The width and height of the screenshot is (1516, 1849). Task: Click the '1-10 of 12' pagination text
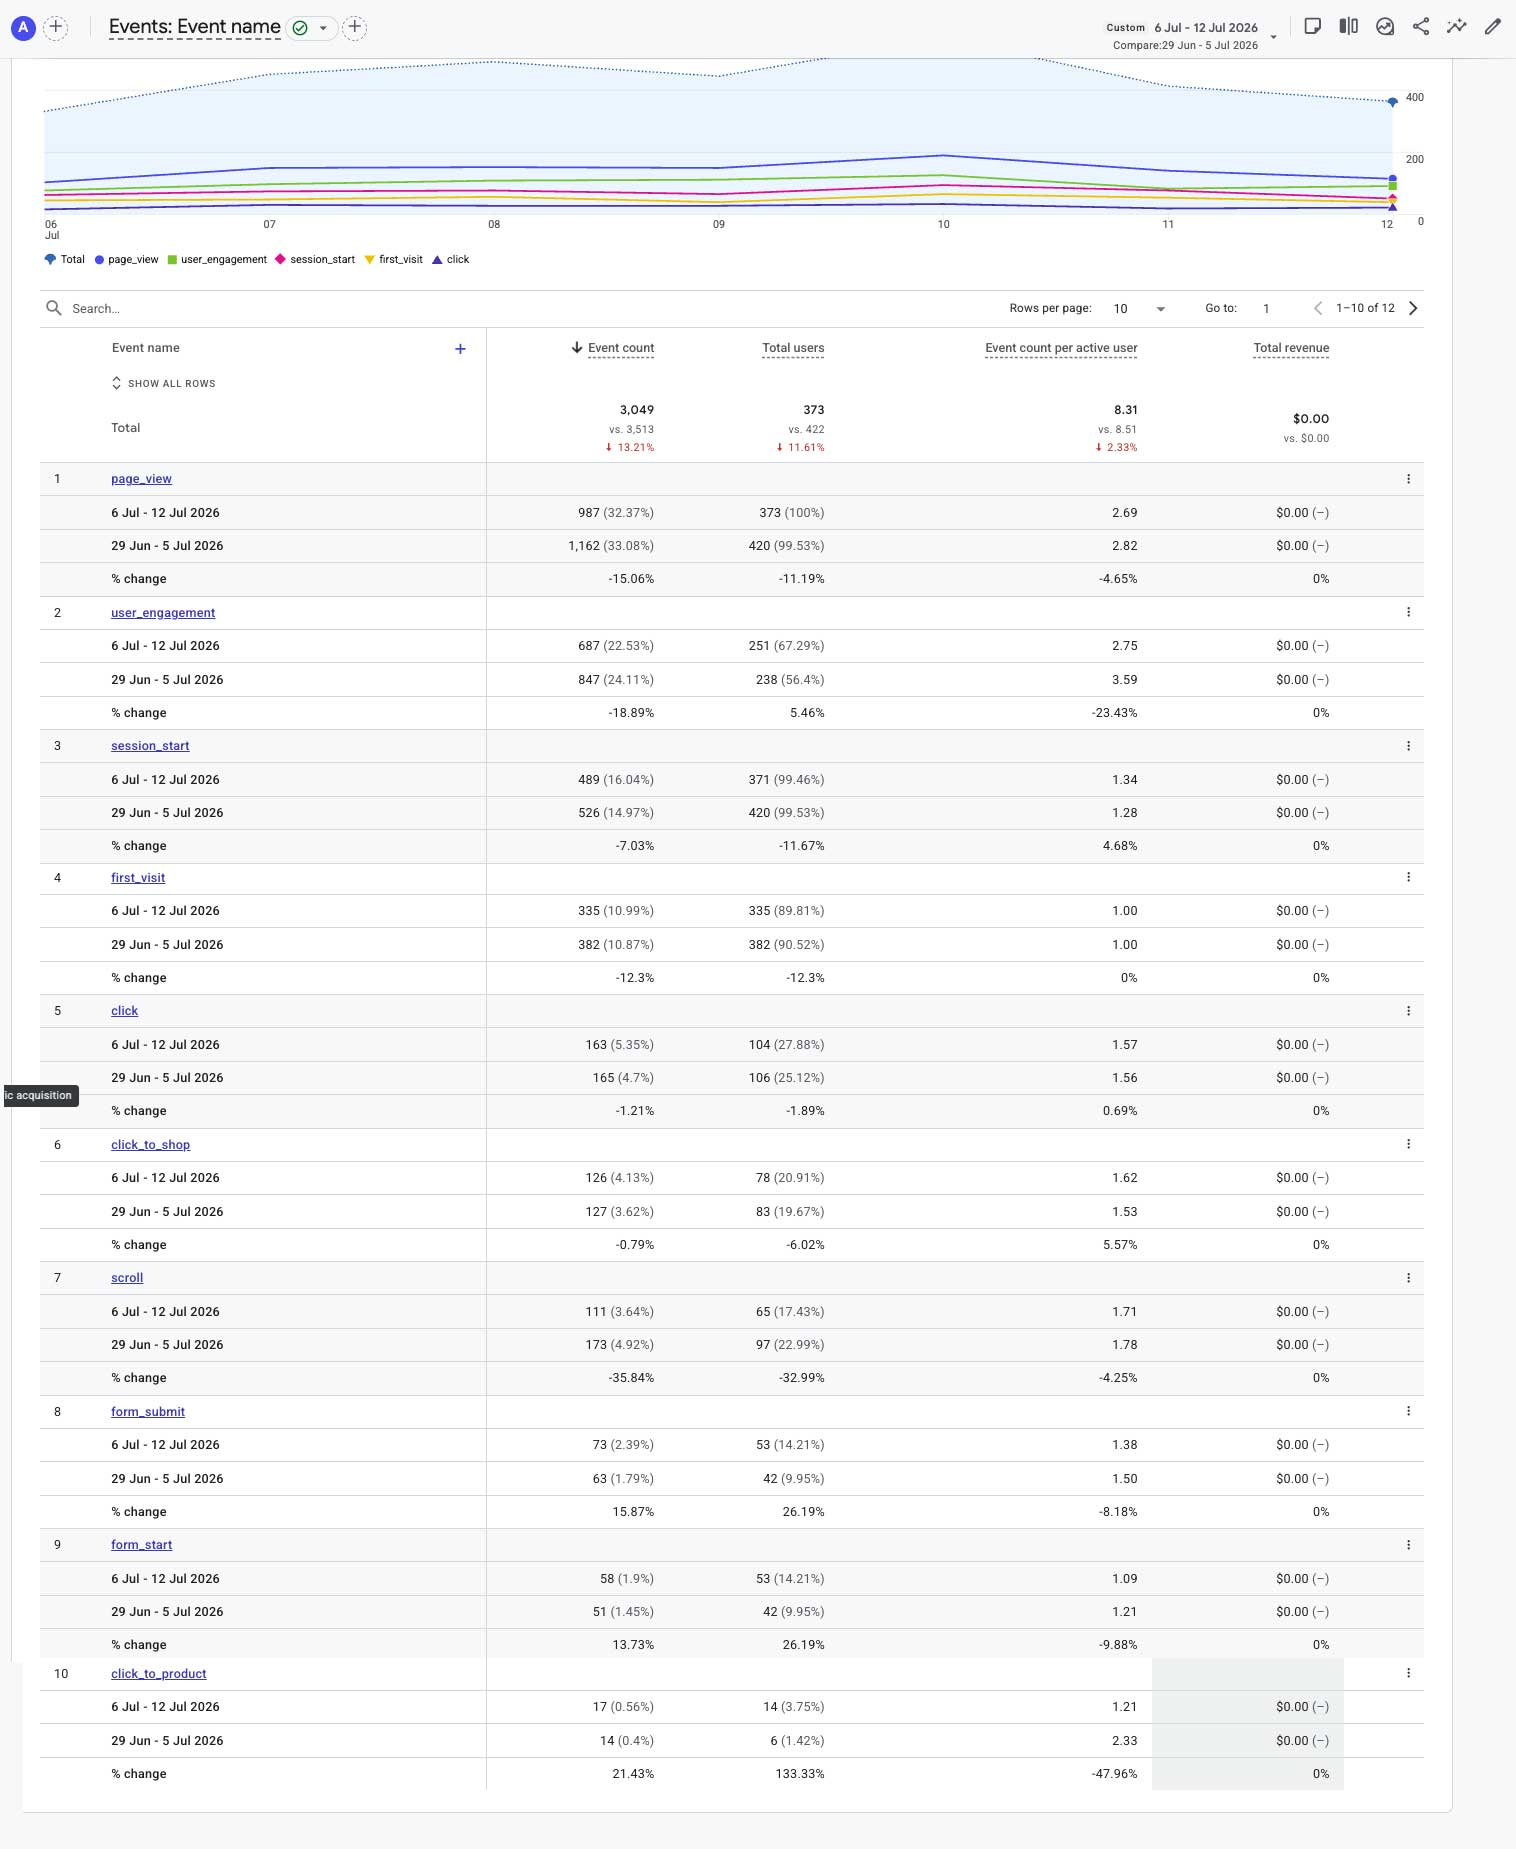pyautogui.click(x=1365, y=308)
